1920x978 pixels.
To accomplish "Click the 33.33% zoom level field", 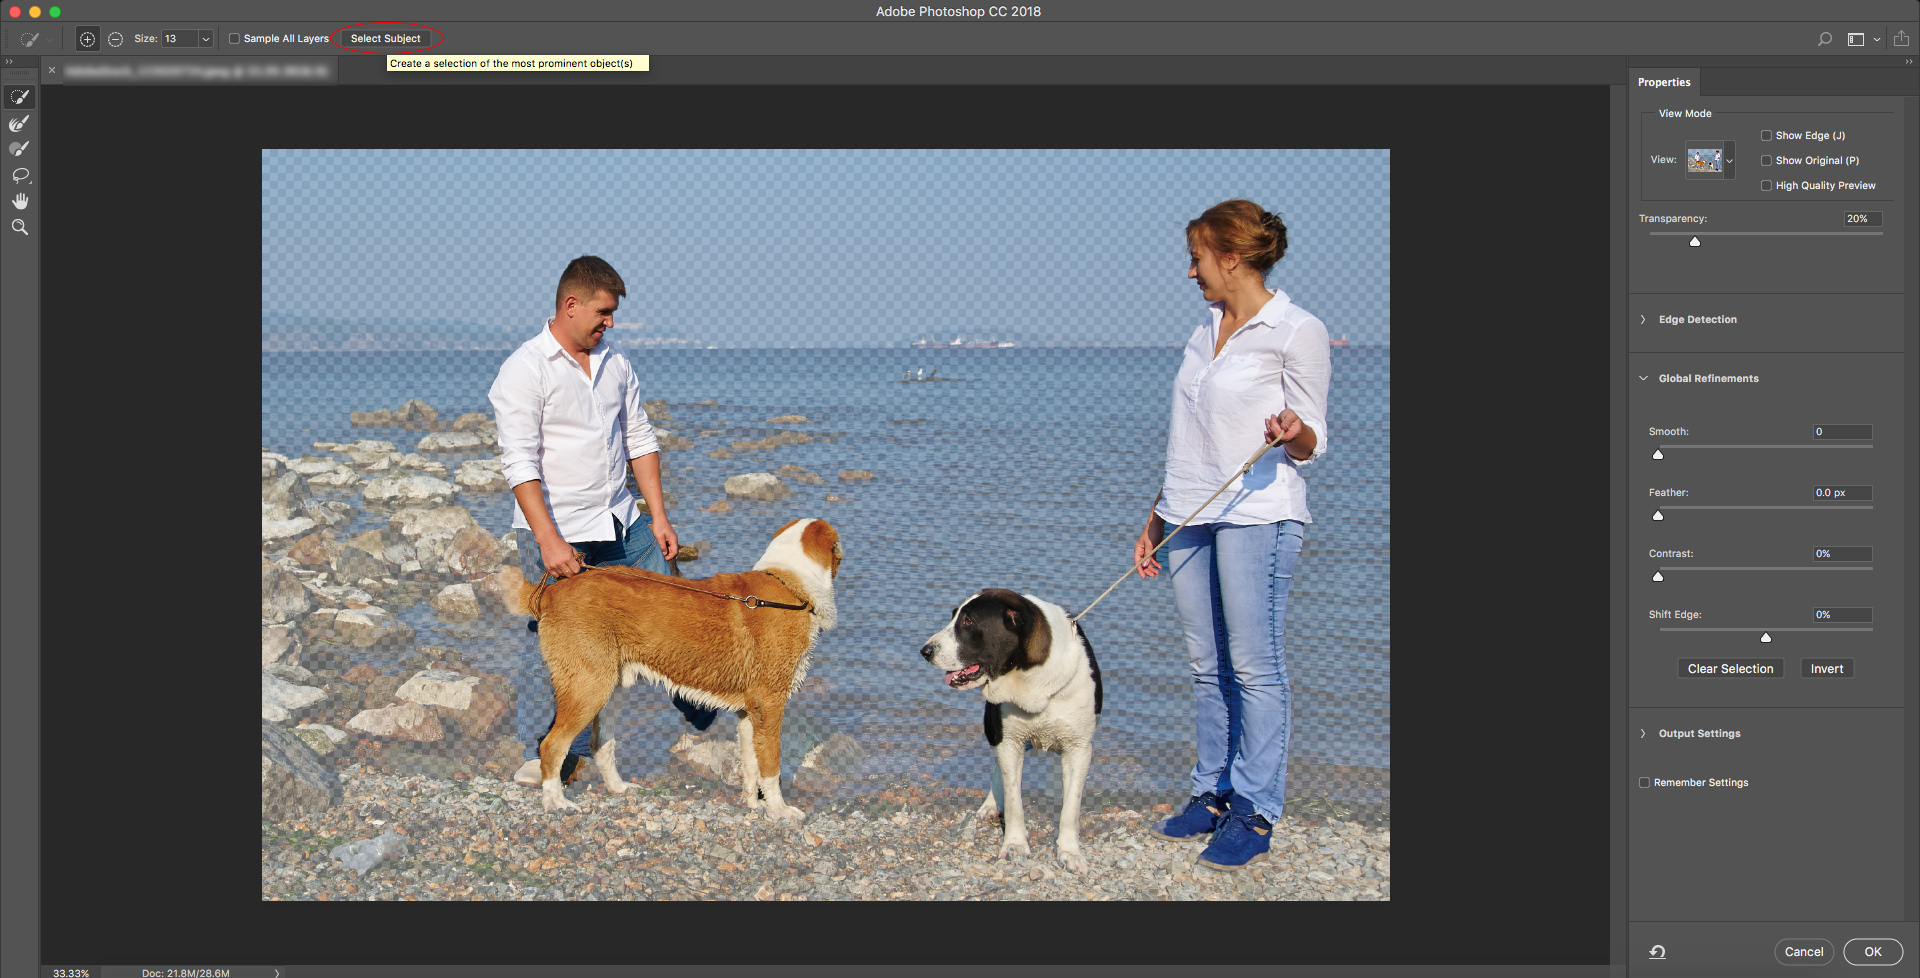I will click(x=71, y=973).
